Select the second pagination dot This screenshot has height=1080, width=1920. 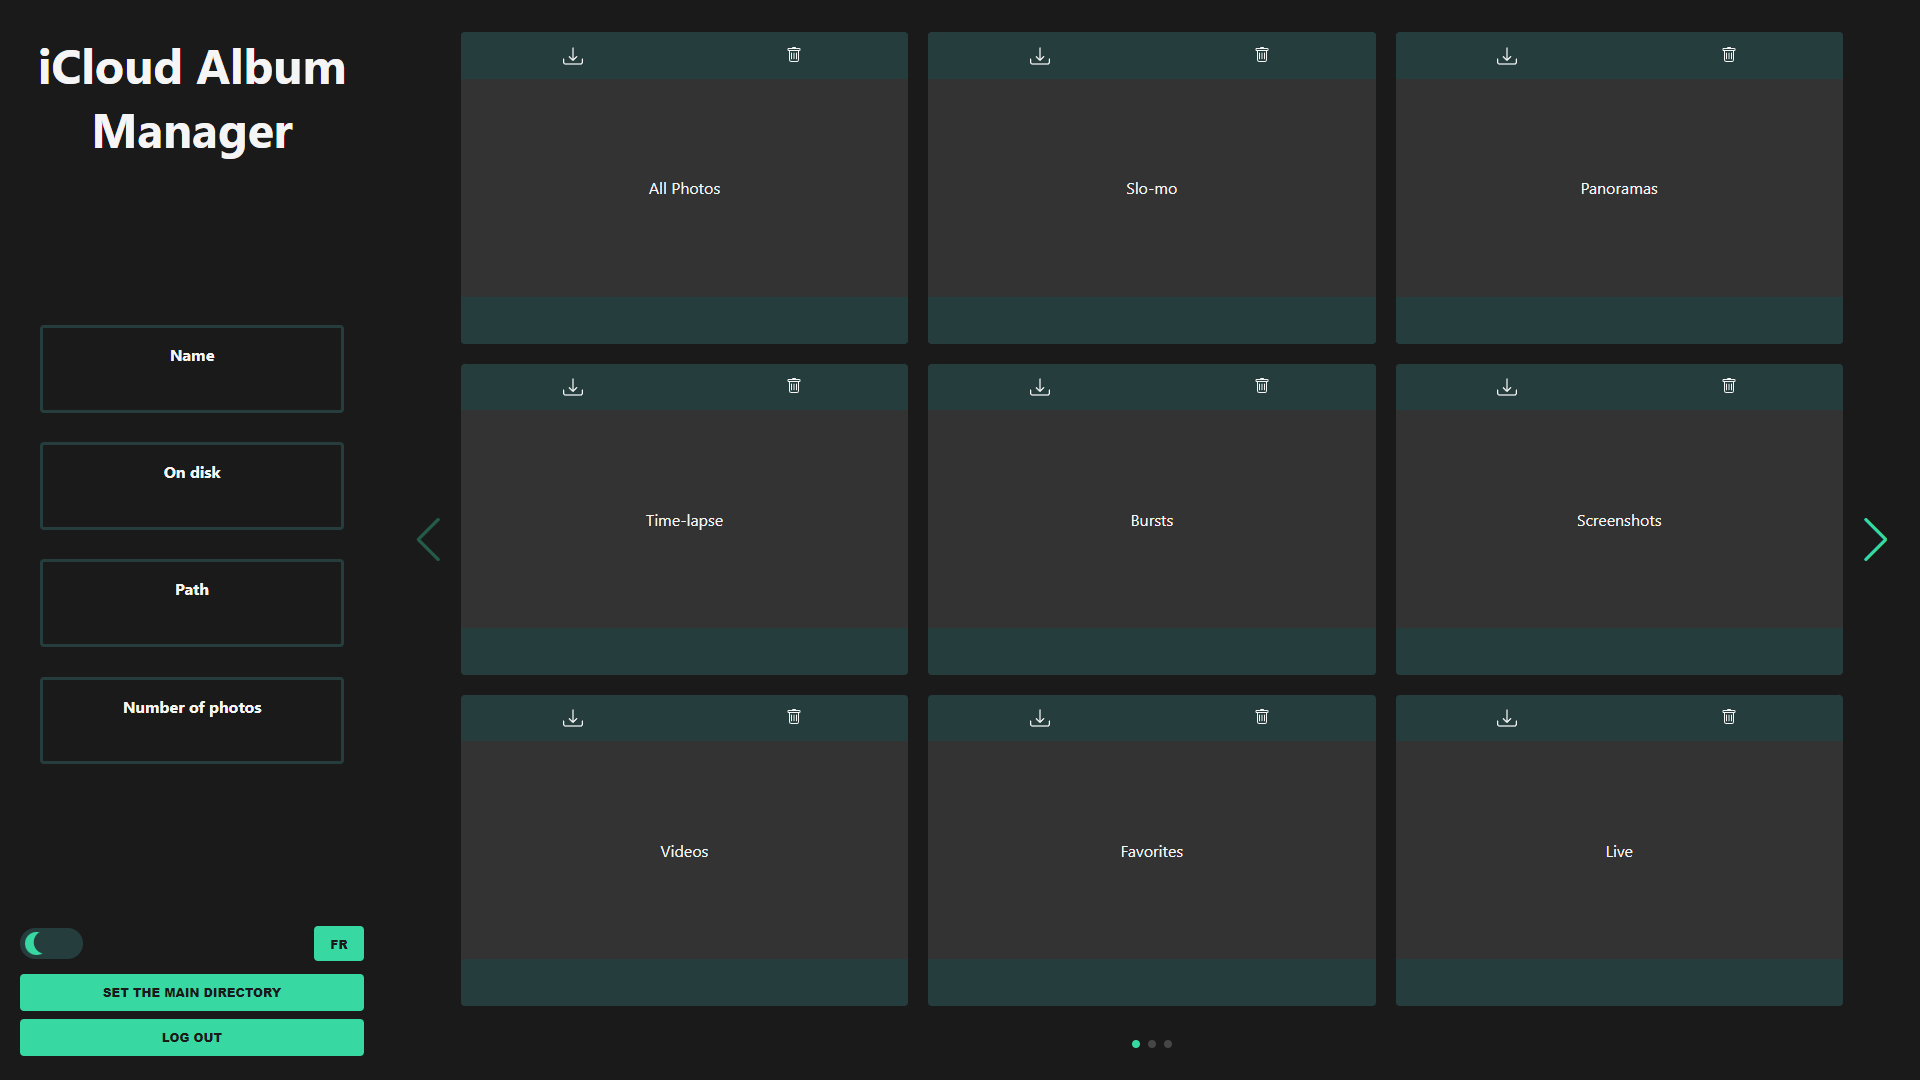point(1152,1044)
